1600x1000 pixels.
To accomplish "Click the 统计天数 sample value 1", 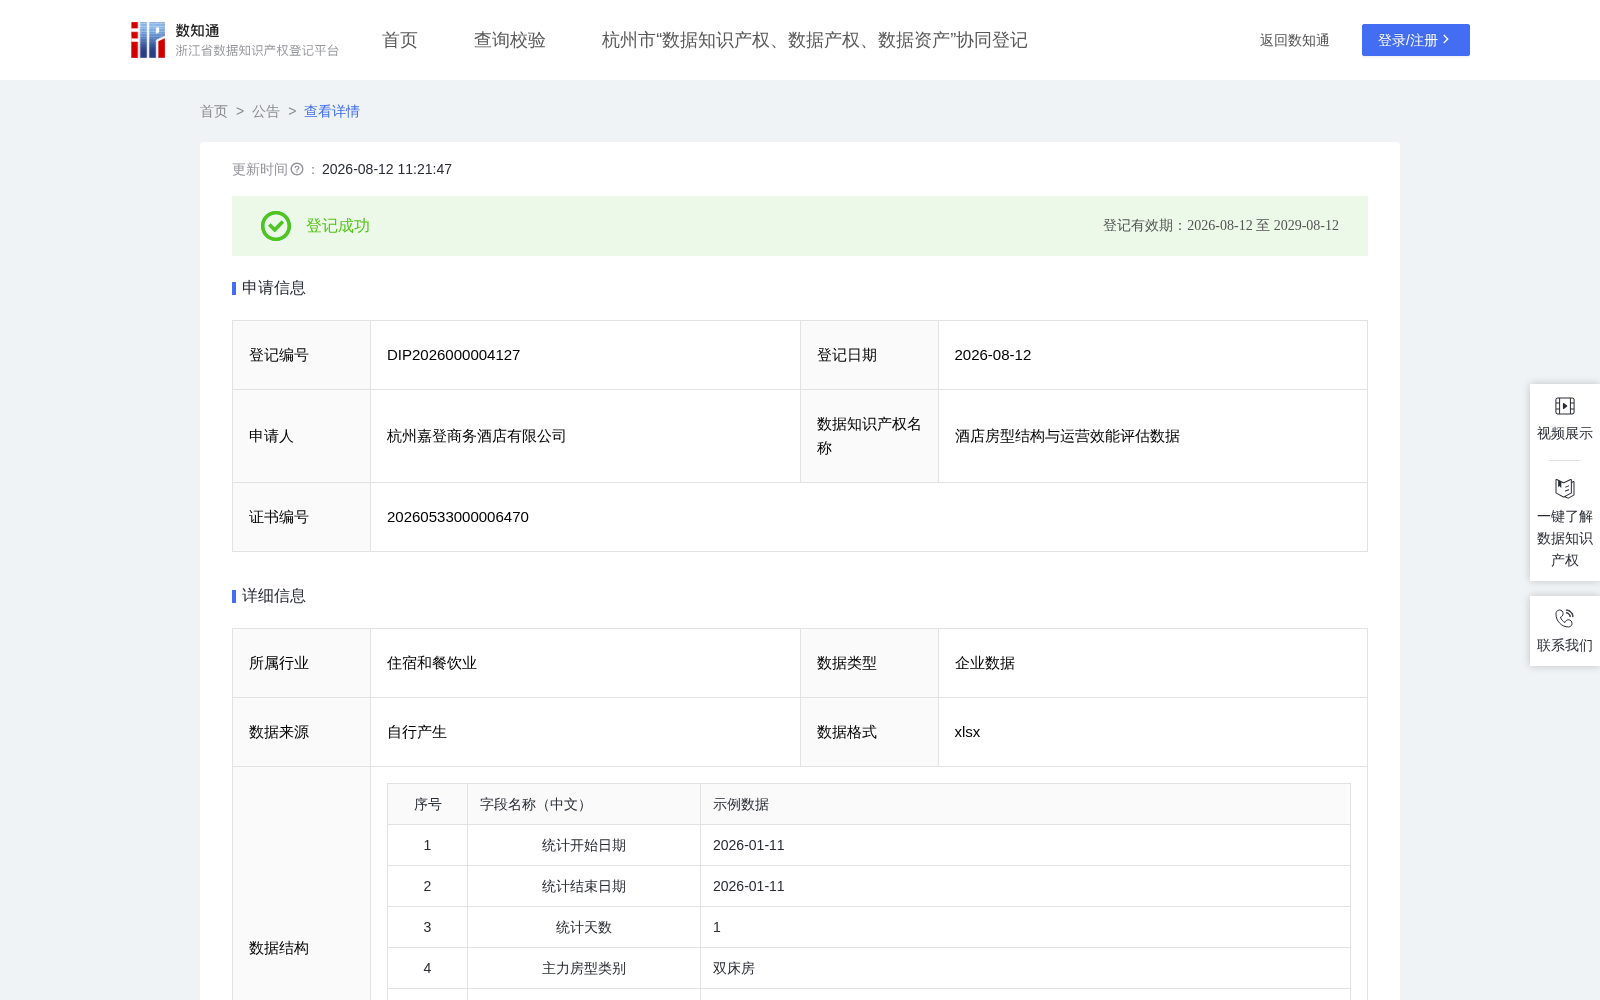I will (x=717, y=927).
